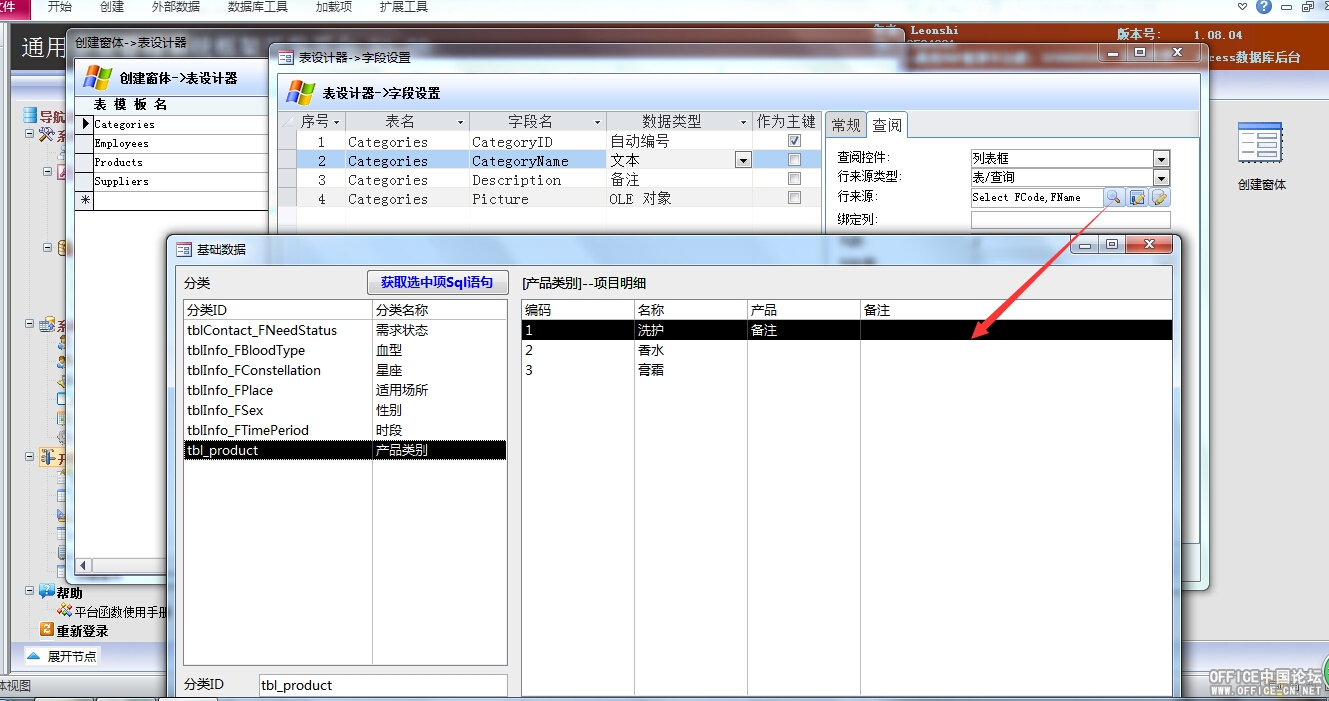Click the form-edit pencil icon beside 行来源
1329x701 pixels.
pos(1137,197)
